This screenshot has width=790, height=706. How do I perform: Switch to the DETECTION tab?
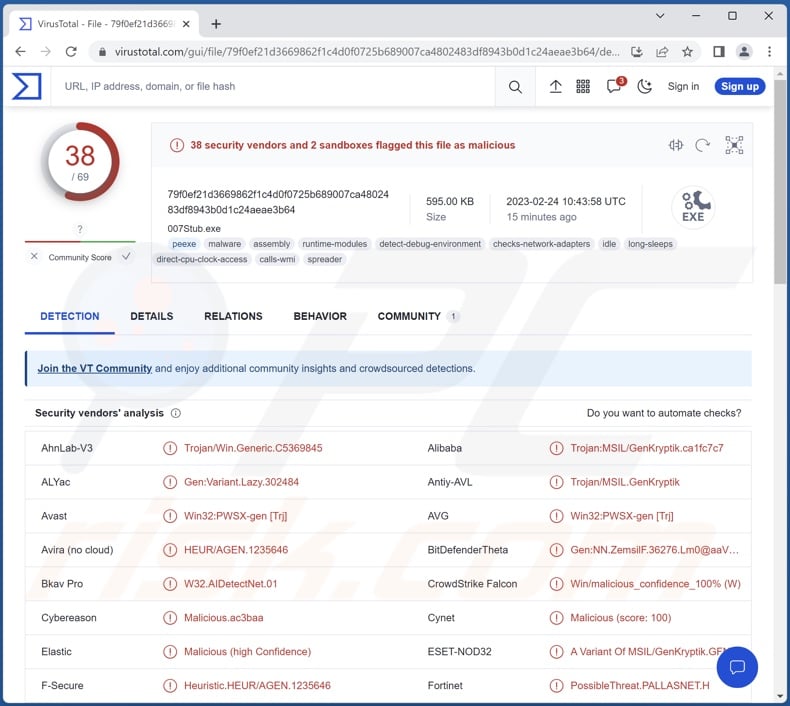click(70, 316)
